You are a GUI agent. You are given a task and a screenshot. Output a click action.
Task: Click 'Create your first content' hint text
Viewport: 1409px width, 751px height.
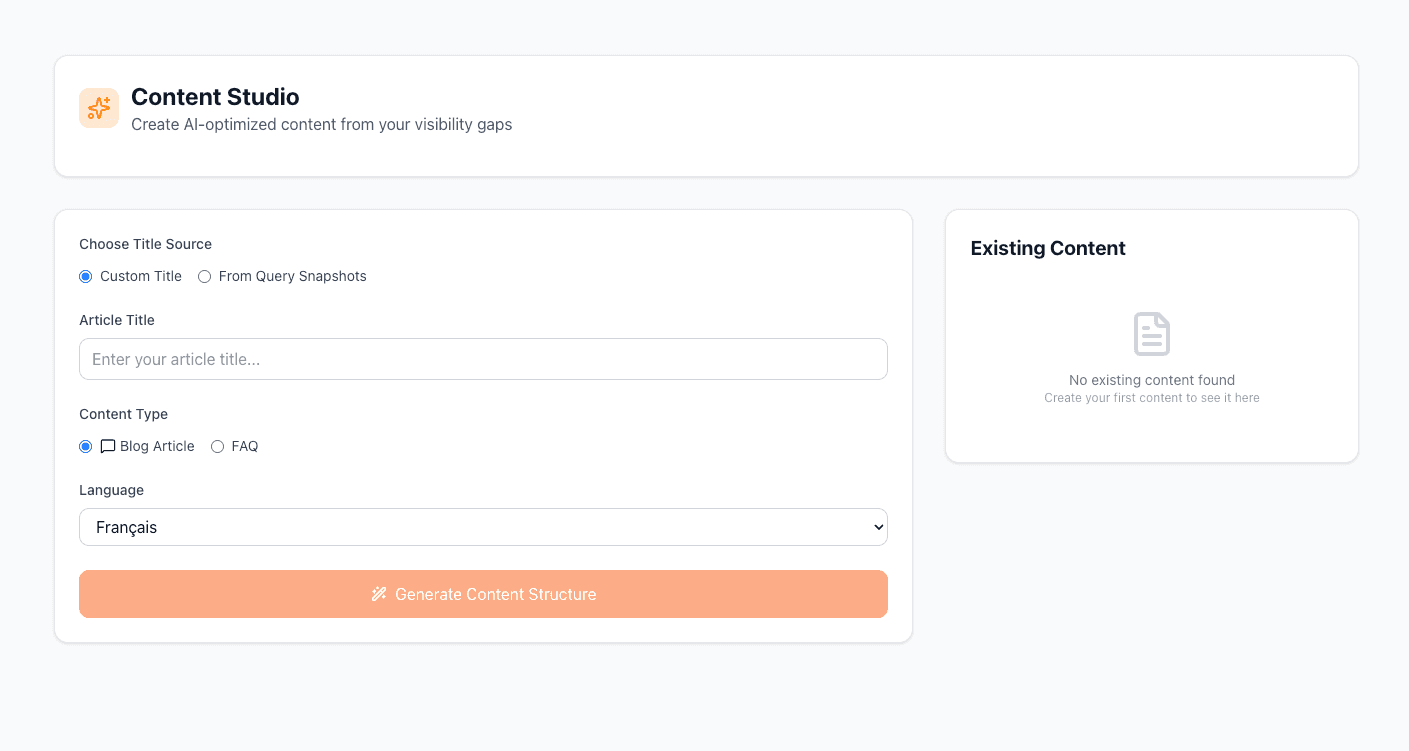(x=1151, y=398)
